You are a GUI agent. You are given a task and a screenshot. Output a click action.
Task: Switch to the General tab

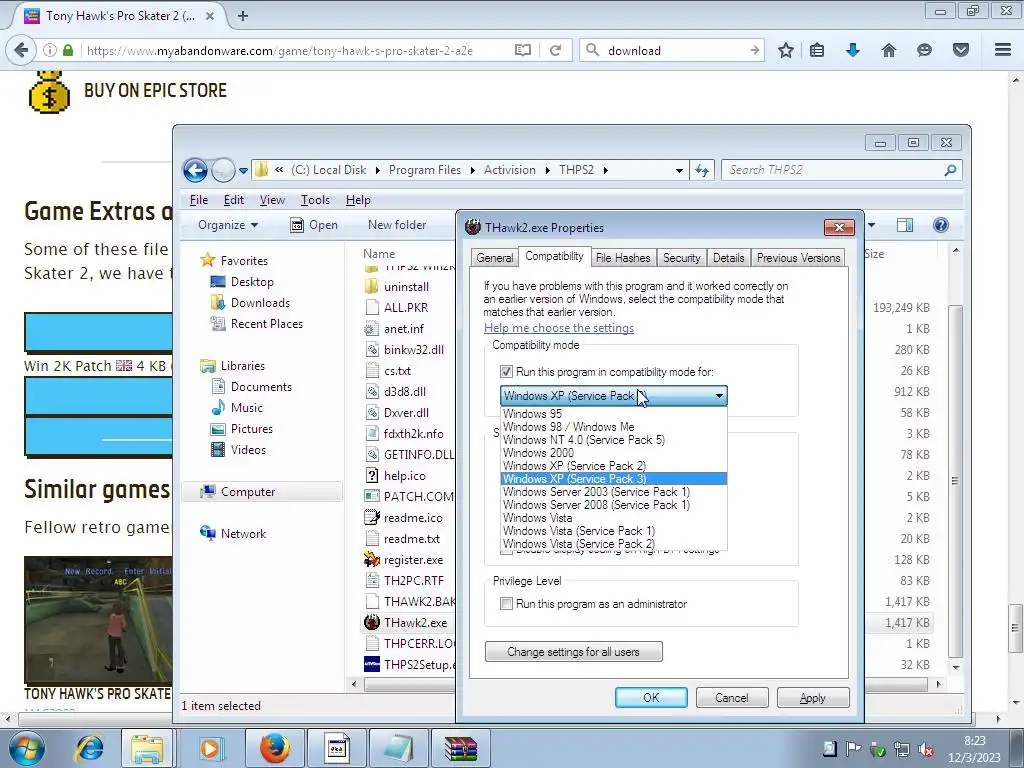(x=494, y=258)
